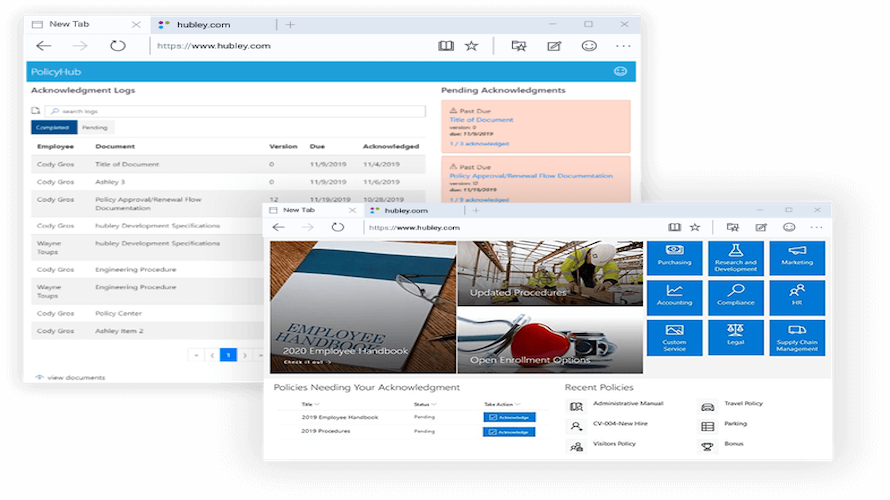This screenshot has height=500, width=890.
Task: Click CV-004-New Hire policy
Action: (620, 423)
